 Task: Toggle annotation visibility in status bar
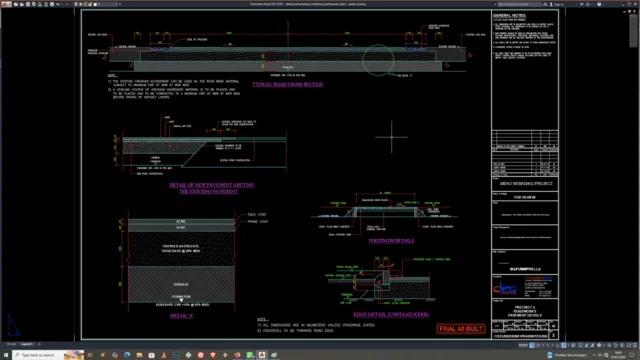[587, 345]
